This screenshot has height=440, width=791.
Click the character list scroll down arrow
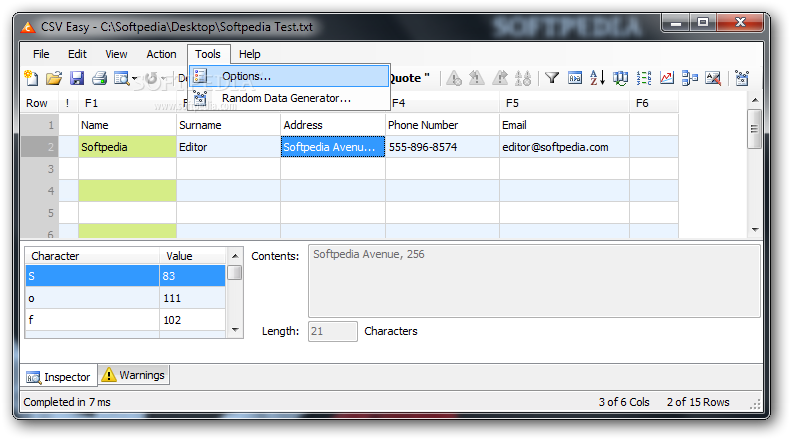(235, 329)
